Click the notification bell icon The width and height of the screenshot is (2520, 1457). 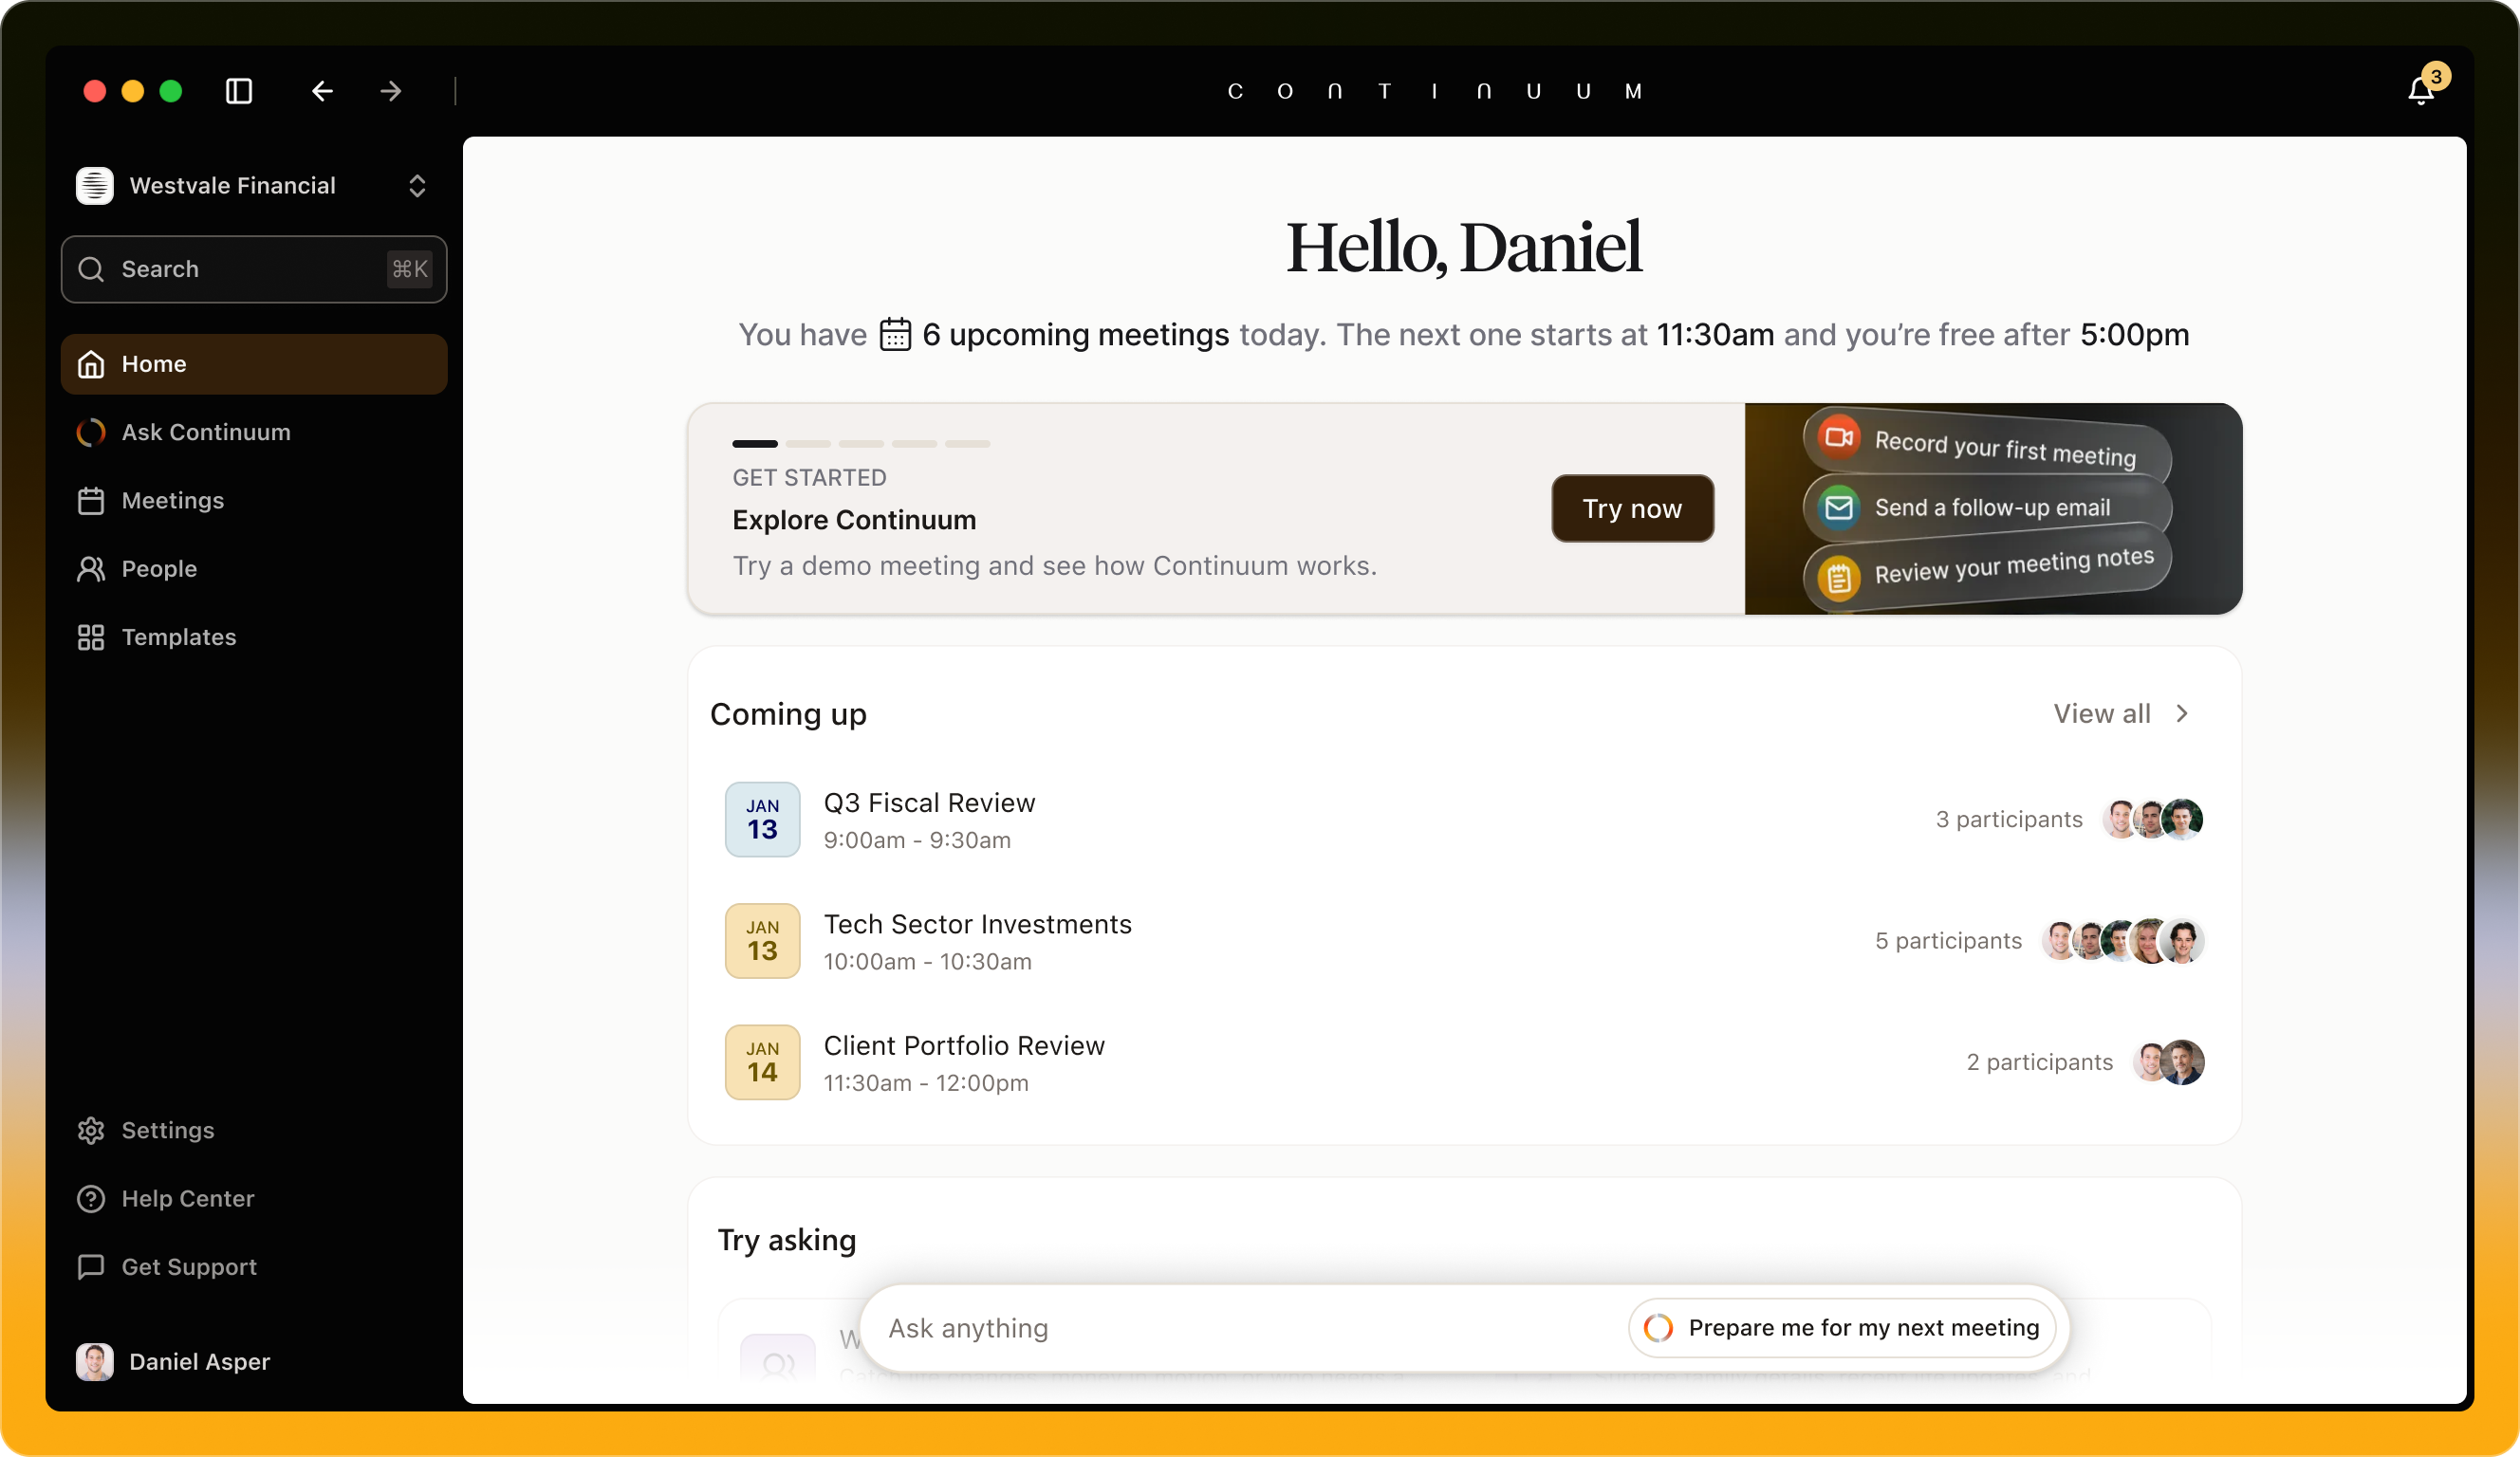pos(2420,91)
